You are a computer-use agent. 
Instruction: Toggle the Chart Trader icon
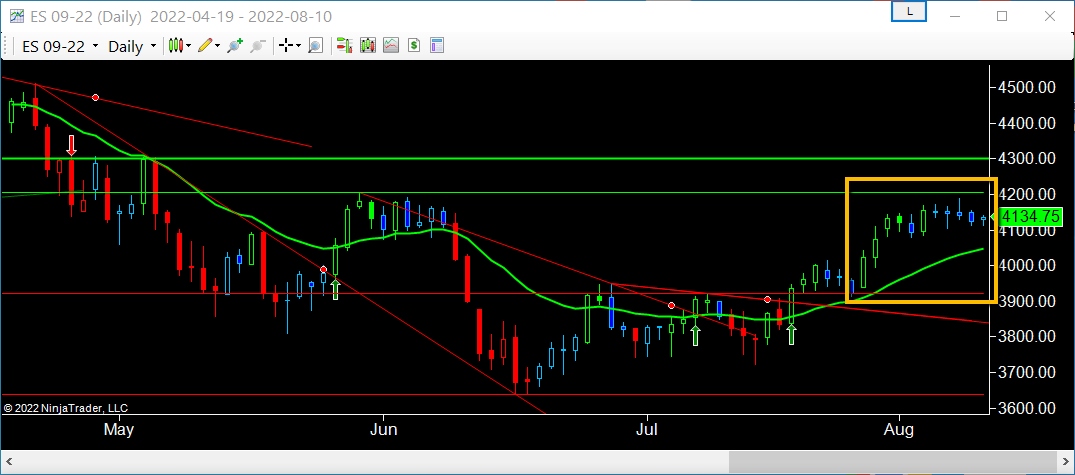point(344,46)
